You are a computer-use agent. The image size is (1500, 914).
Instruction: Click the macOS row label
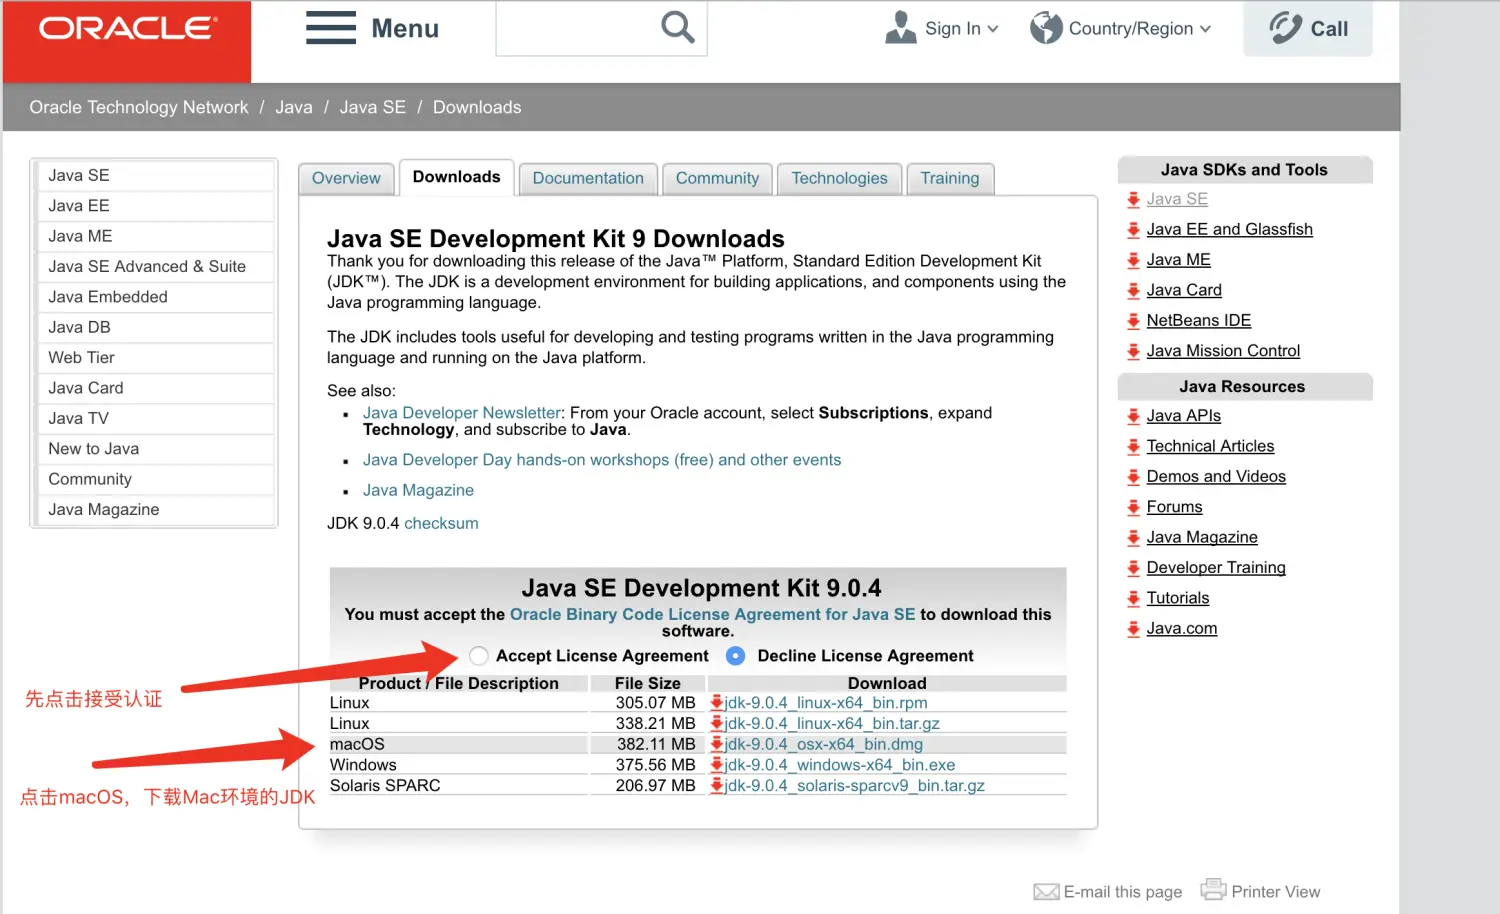point(357,744)
